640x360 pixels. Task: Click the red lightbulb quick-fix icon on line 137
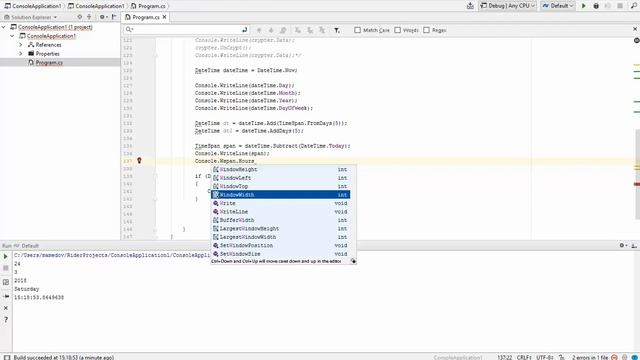click(x=139, y=161)
